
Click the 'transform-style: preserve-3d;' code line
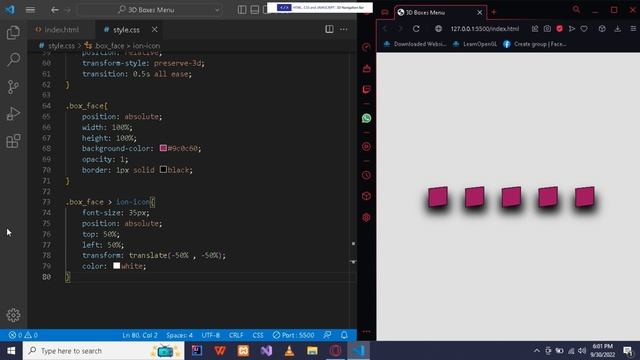(x=143, y=63)
